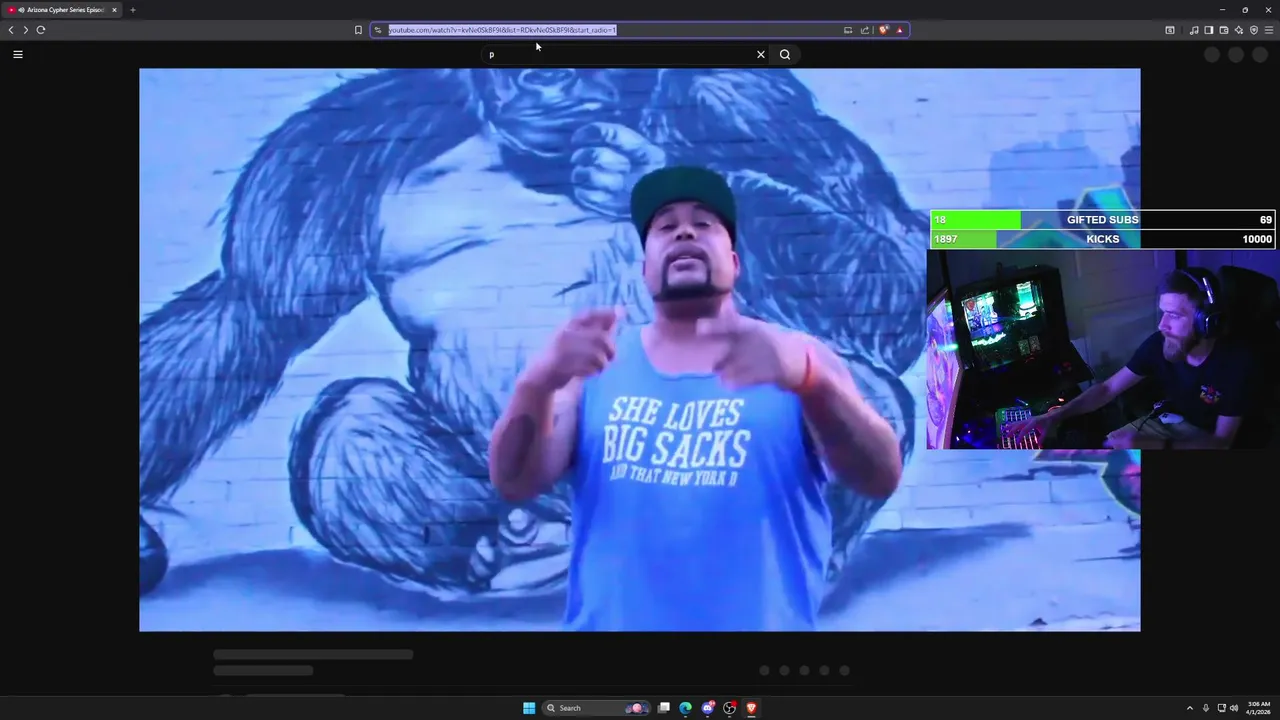Open site settings icon in address bar
Viewport: 1280px width, 720px height.
(x=378, y=30)
